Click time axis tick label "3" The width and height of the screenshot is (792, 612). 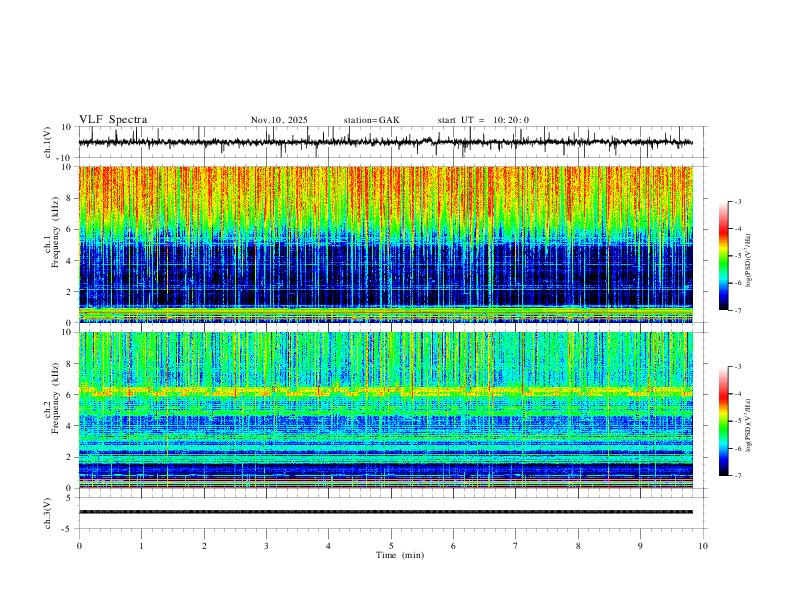tap(266, 546)
